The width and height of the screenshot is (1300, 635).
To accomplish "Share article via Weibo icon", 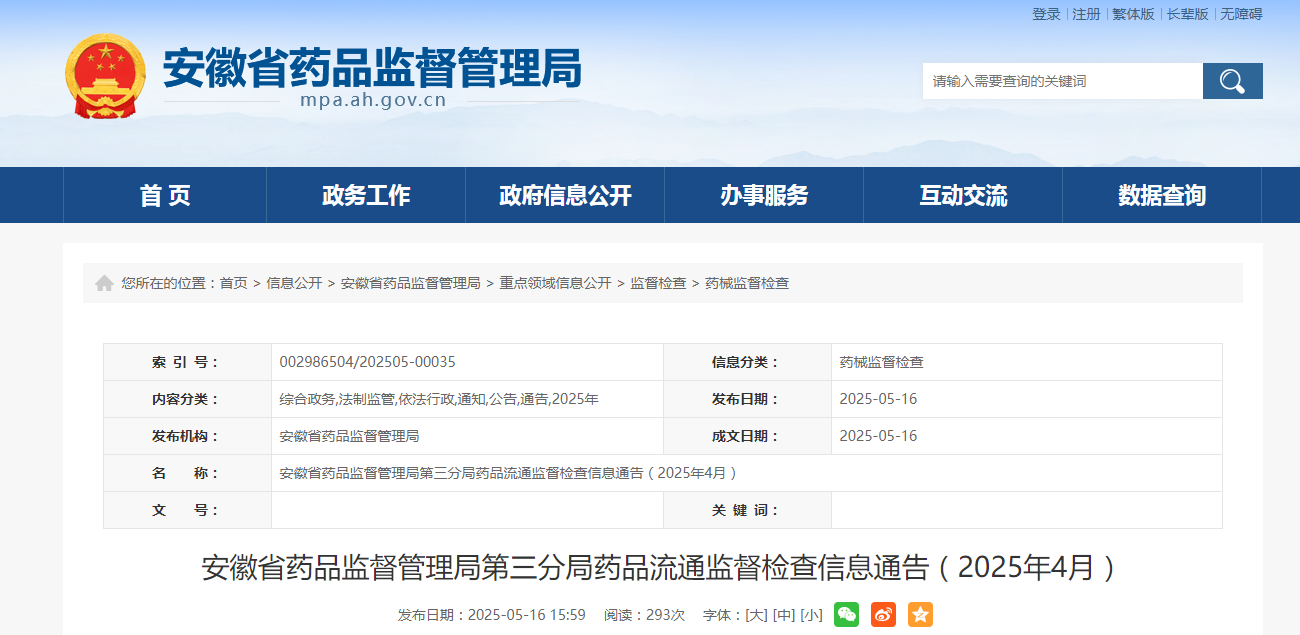I will tap(883, 615).
